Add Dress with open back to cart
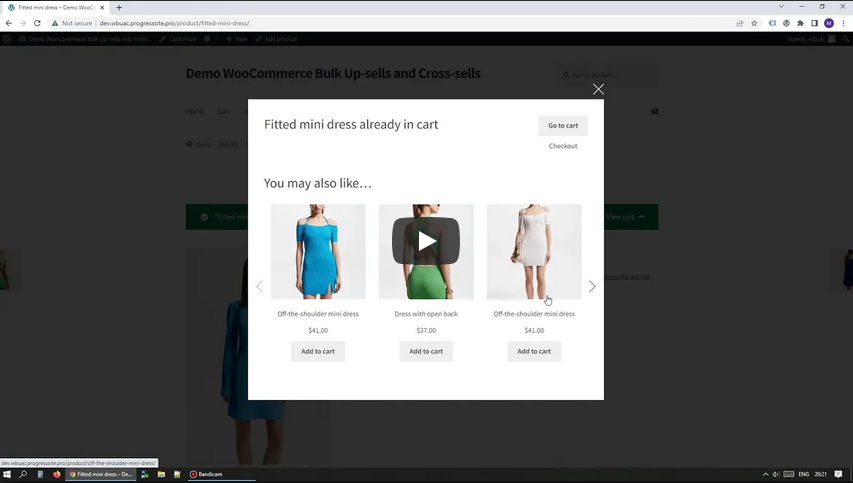Screen dimensions: 853x483 pyautogui.click(x=426, y=351)
